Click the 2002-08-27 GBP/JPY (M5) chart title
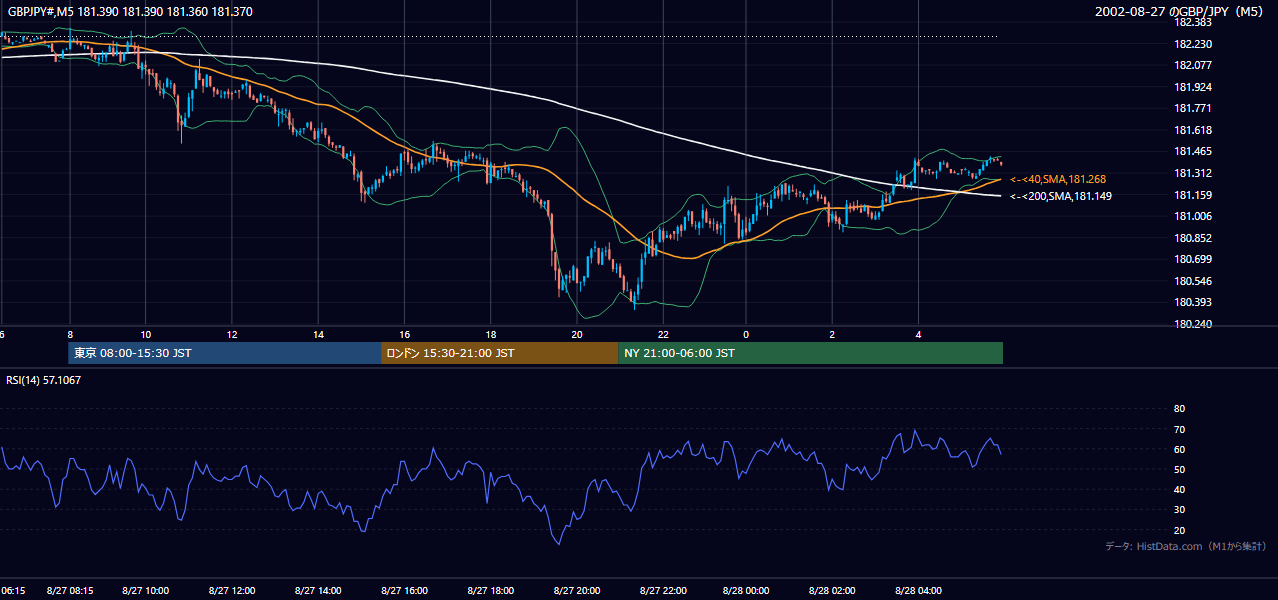Viewport: 1278px width, 600px height. (x=1180, y=11)
